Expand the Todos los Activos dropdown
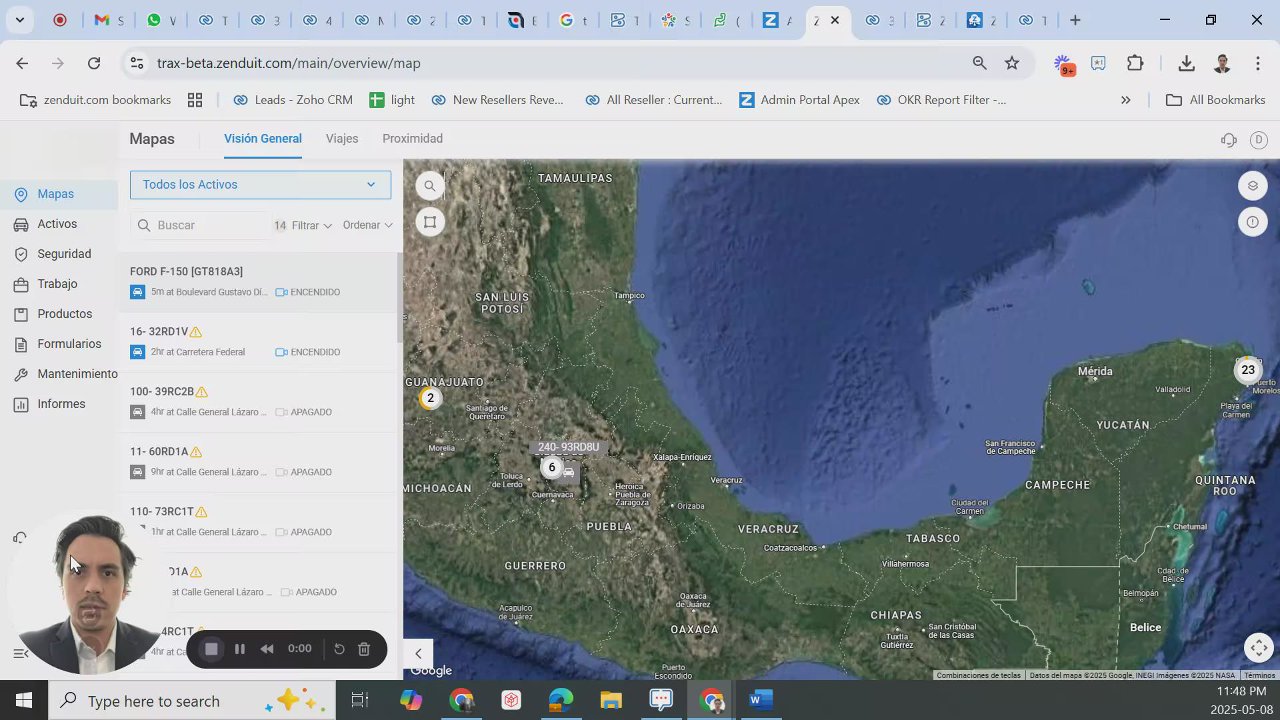Screen dimensions: 1280x720 (x=260, y=184)
